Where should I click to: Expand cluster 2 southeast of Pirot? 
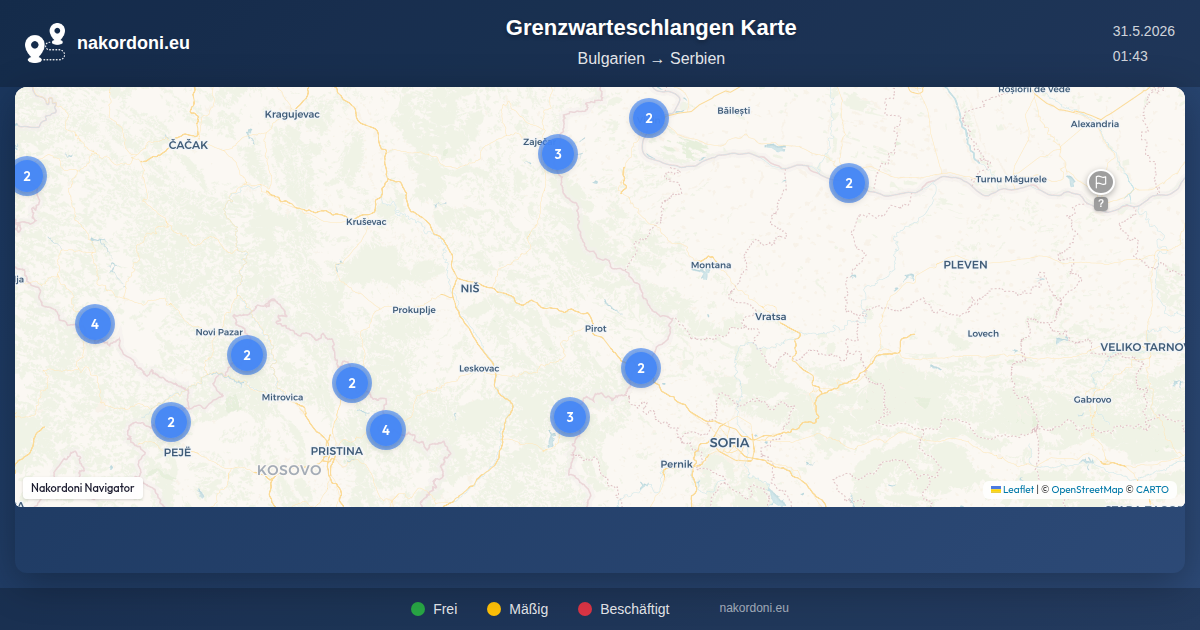(641, 368)
